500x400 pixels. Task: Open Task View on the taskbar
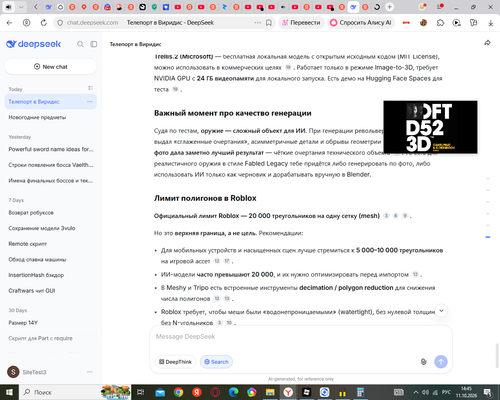[141, 392]
